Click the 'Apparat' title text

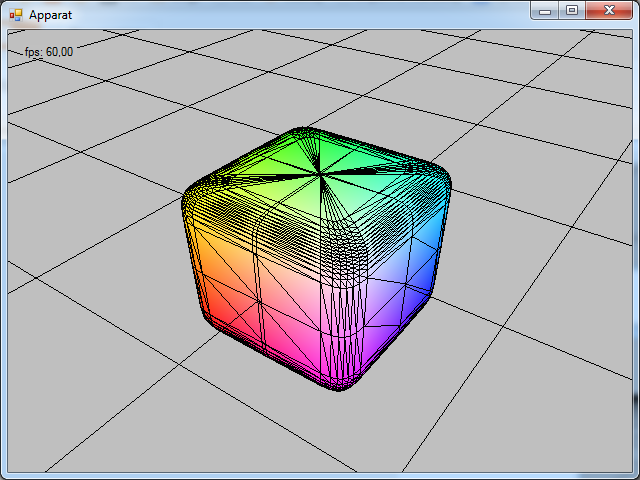[x=50, y=15]
